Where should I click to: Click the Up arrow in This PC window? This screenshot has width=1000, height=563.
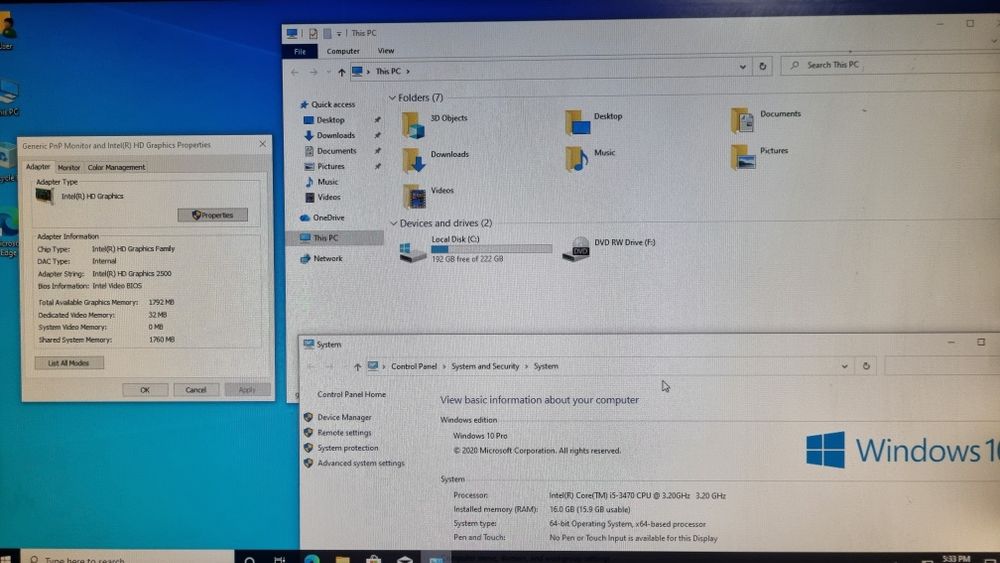(342, 72)
